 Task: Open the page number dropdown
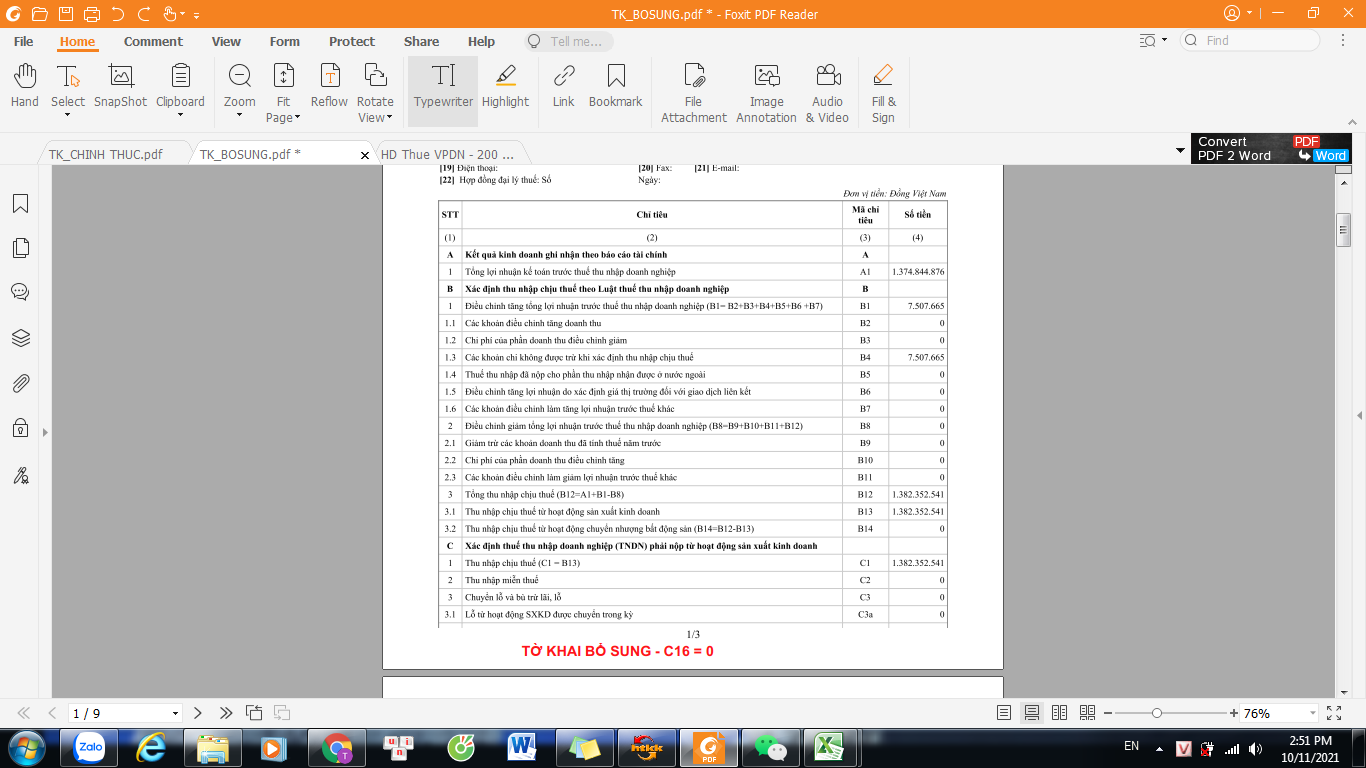click(176, 714)
